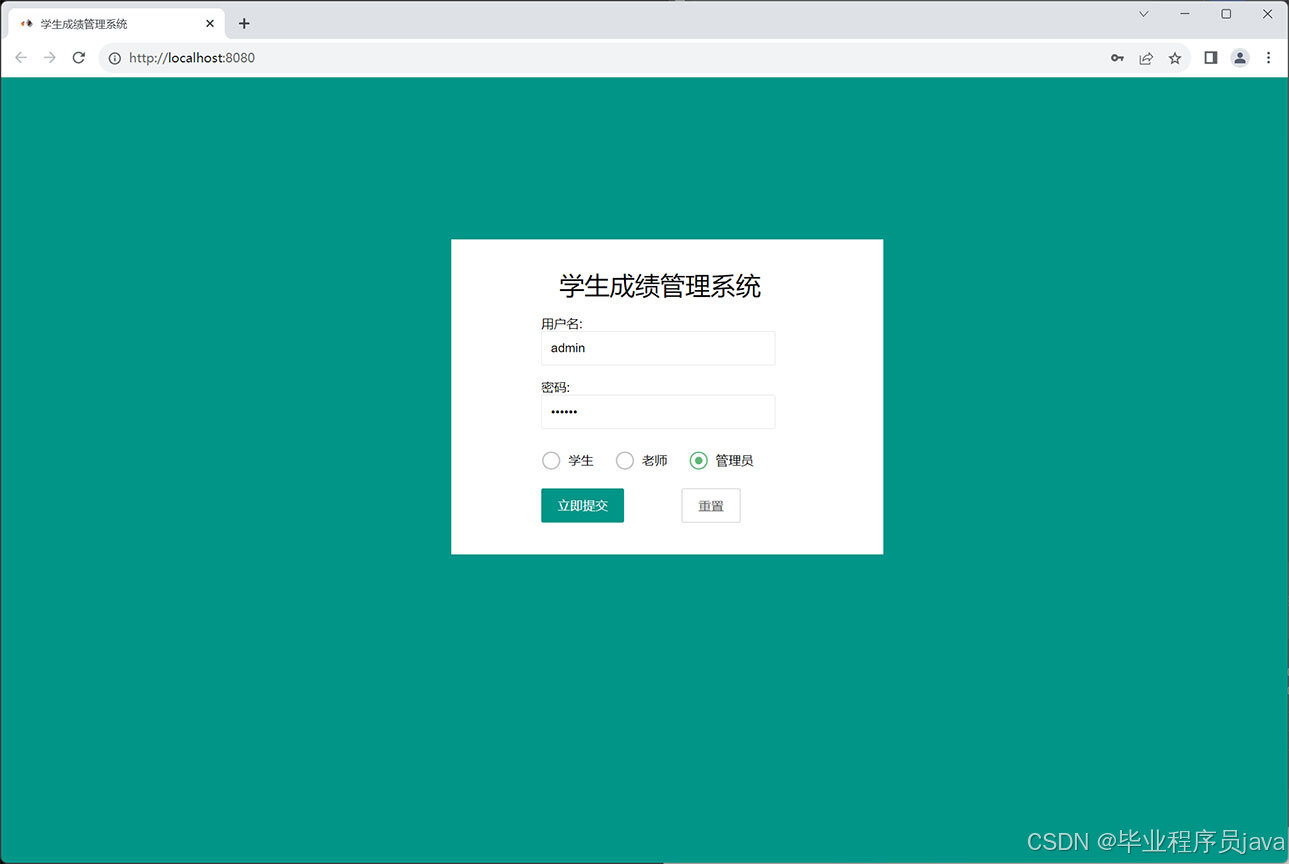Screen dimensions: 1289x864
Task: Click the 重置 reset button
Action: pyautogui.click(x=711, y=505)
